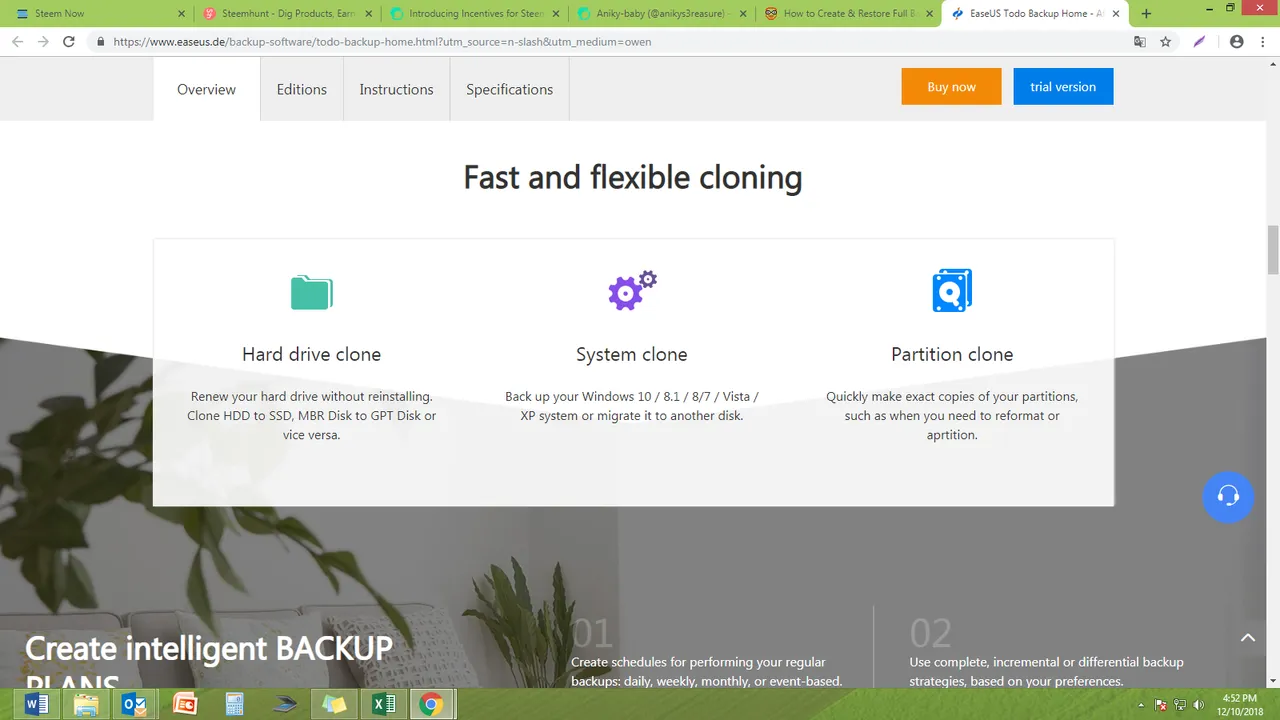Screen dimensions: 1280x720
Task: Switch to How to Create & Restore tab
Action: coord(847,14)
